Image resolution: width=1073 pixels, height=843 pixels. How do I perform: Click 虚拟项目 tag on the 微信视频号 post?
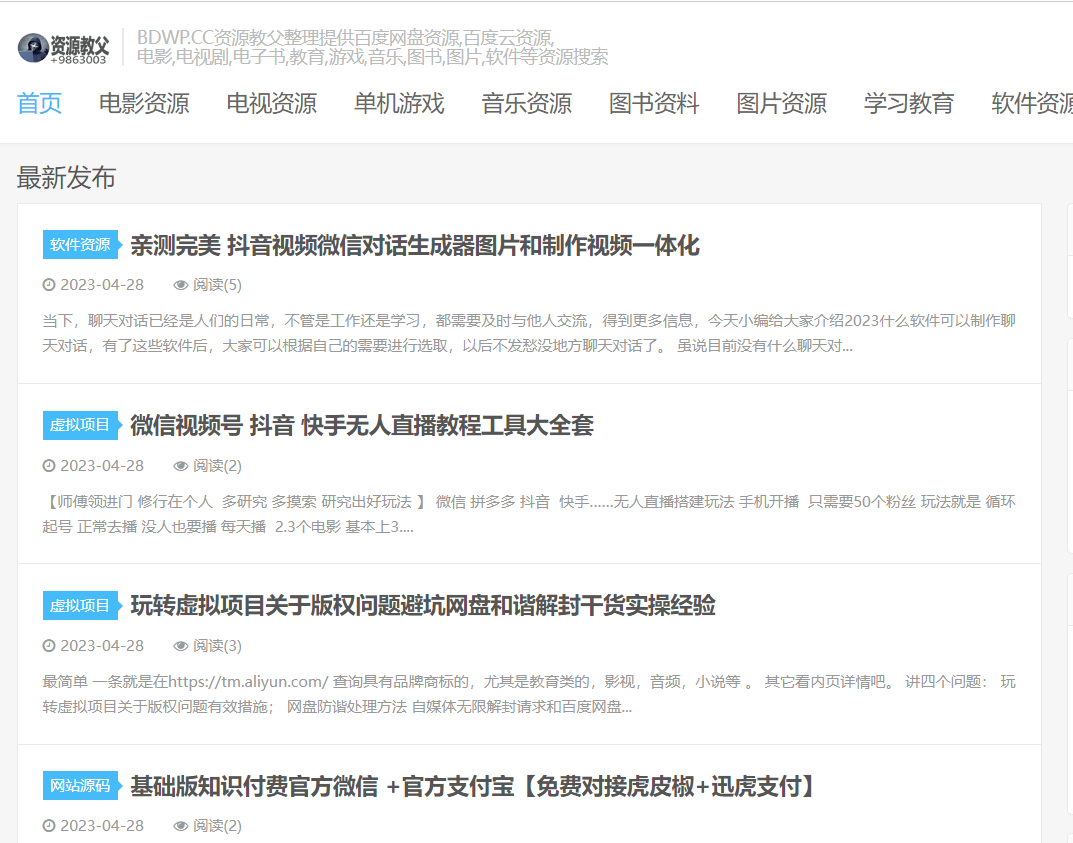click(x=80, y=425)
